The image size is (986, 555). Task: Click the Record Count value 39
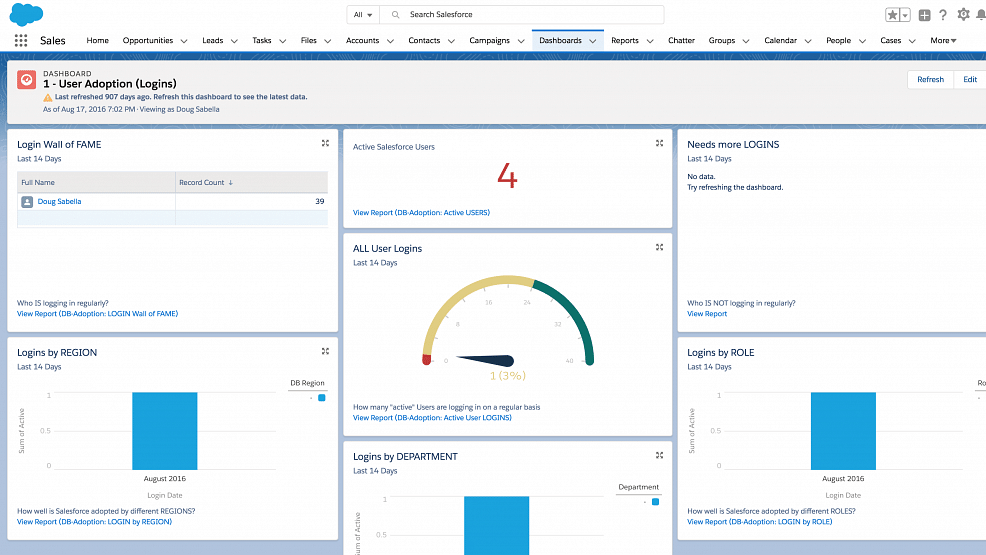[x=319, y=202]
